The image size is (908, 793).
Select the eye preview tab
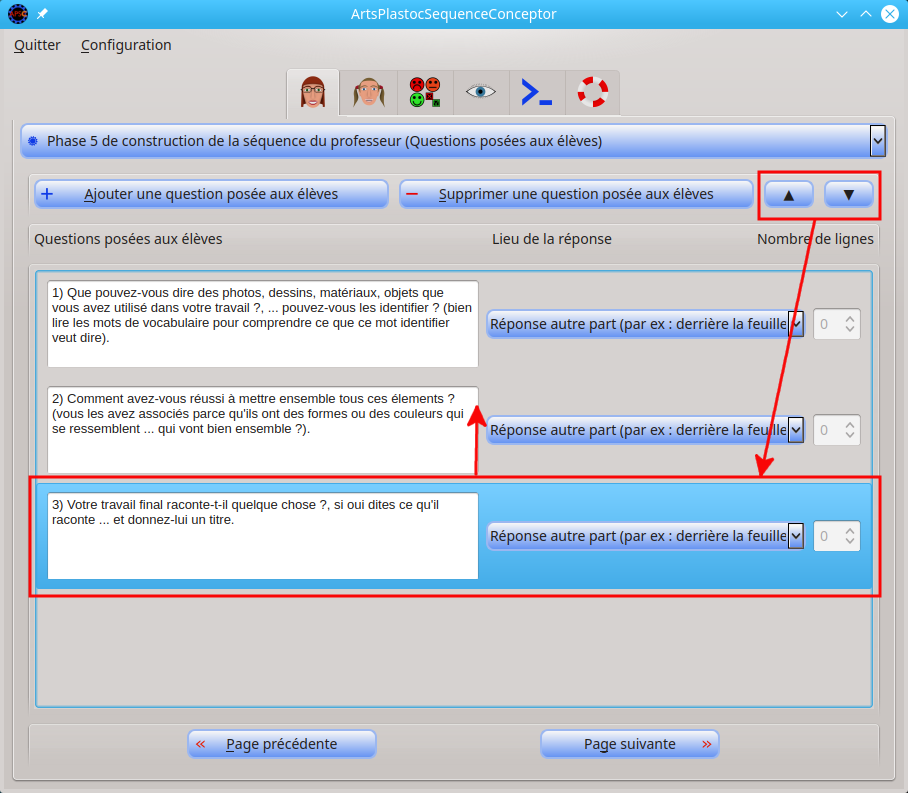tap(481, 93)
